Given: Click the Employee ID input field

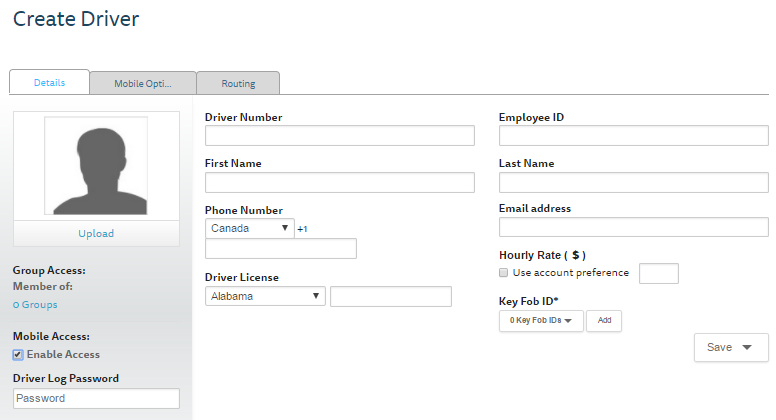Looking at the screenshot, I should coord(633,136).
